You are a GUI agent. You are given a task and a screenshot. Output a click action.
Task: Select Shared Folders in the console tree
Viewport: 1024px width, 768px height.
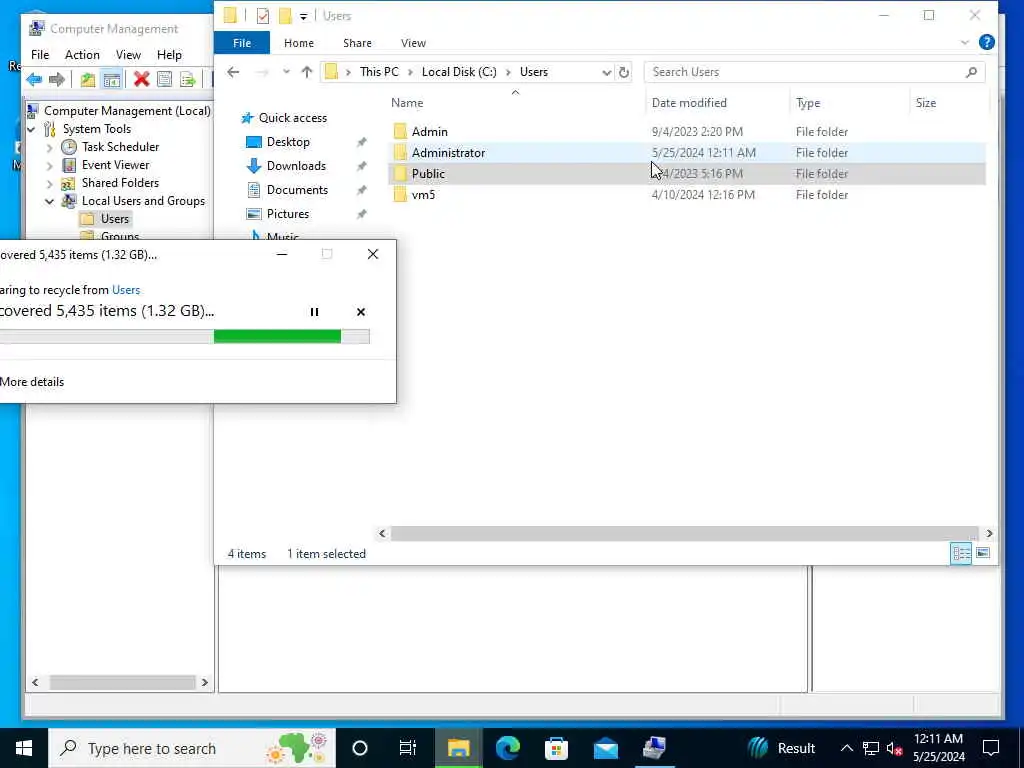tap(120, 183)
